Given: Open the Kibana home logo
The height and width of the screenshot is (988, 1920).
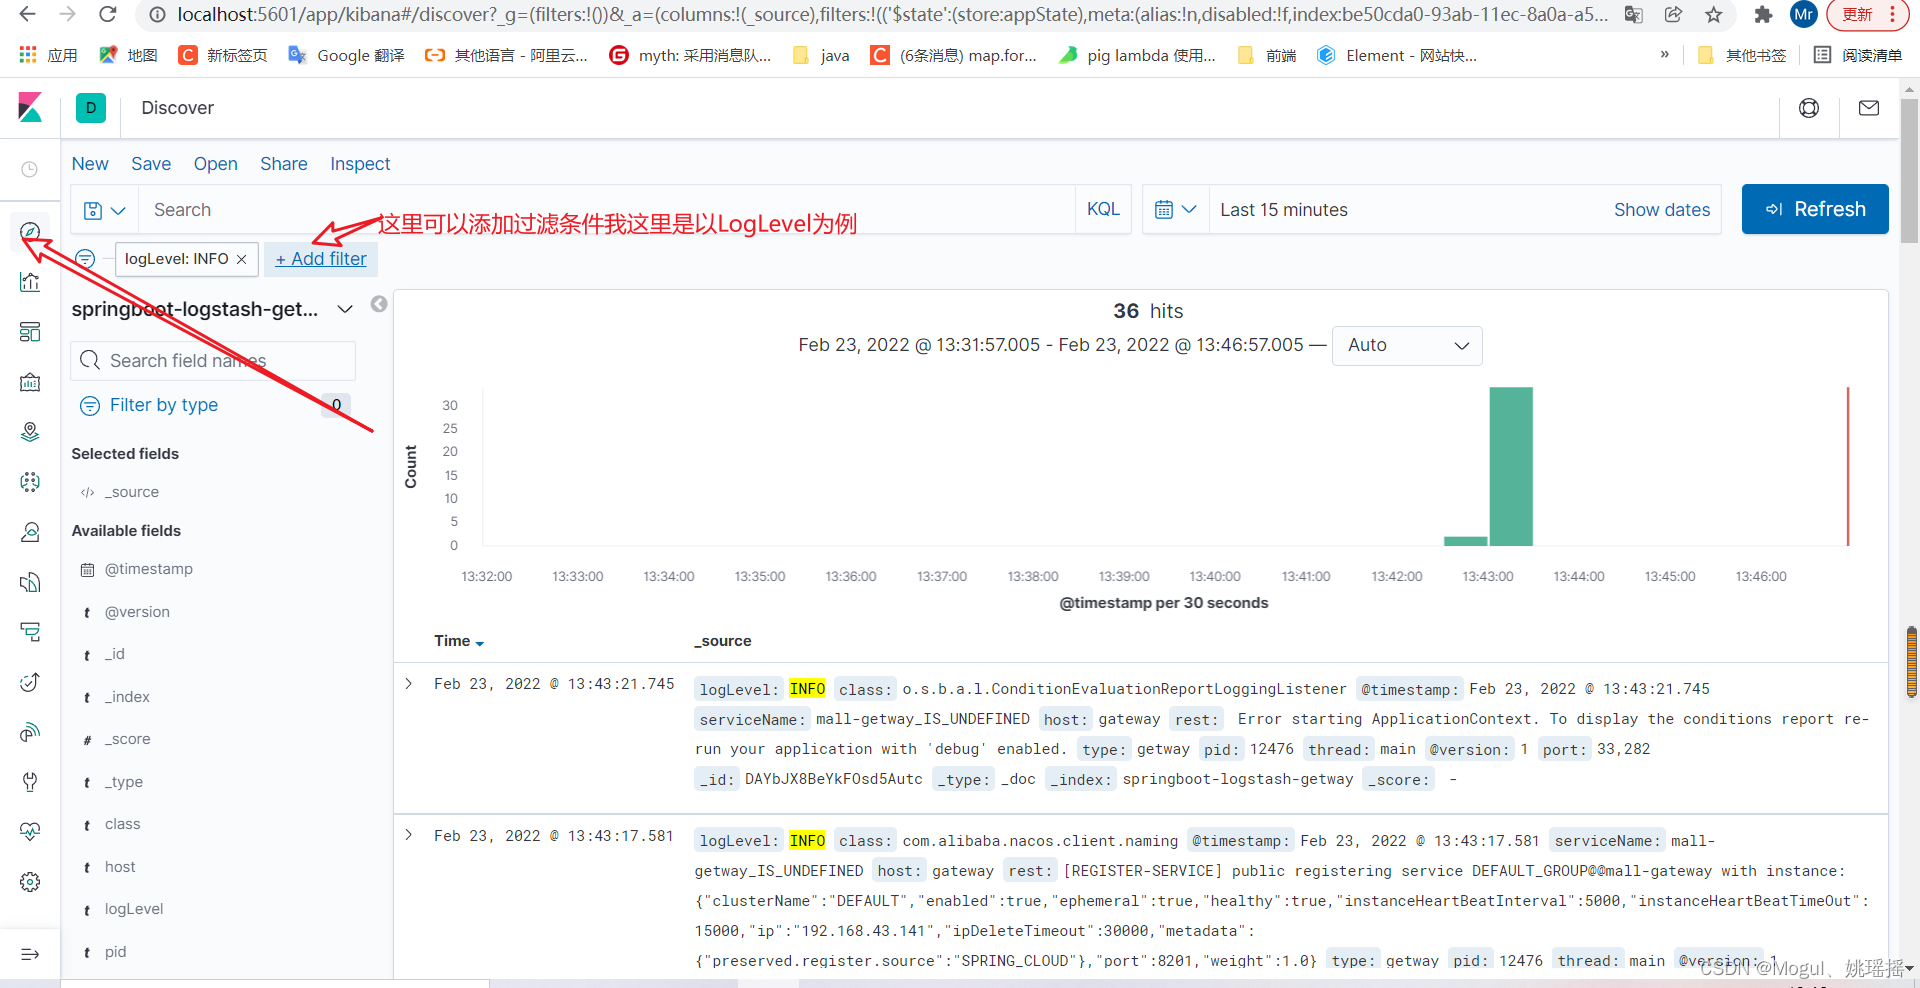Looking at the screenshot, I should tap(30, 108).
